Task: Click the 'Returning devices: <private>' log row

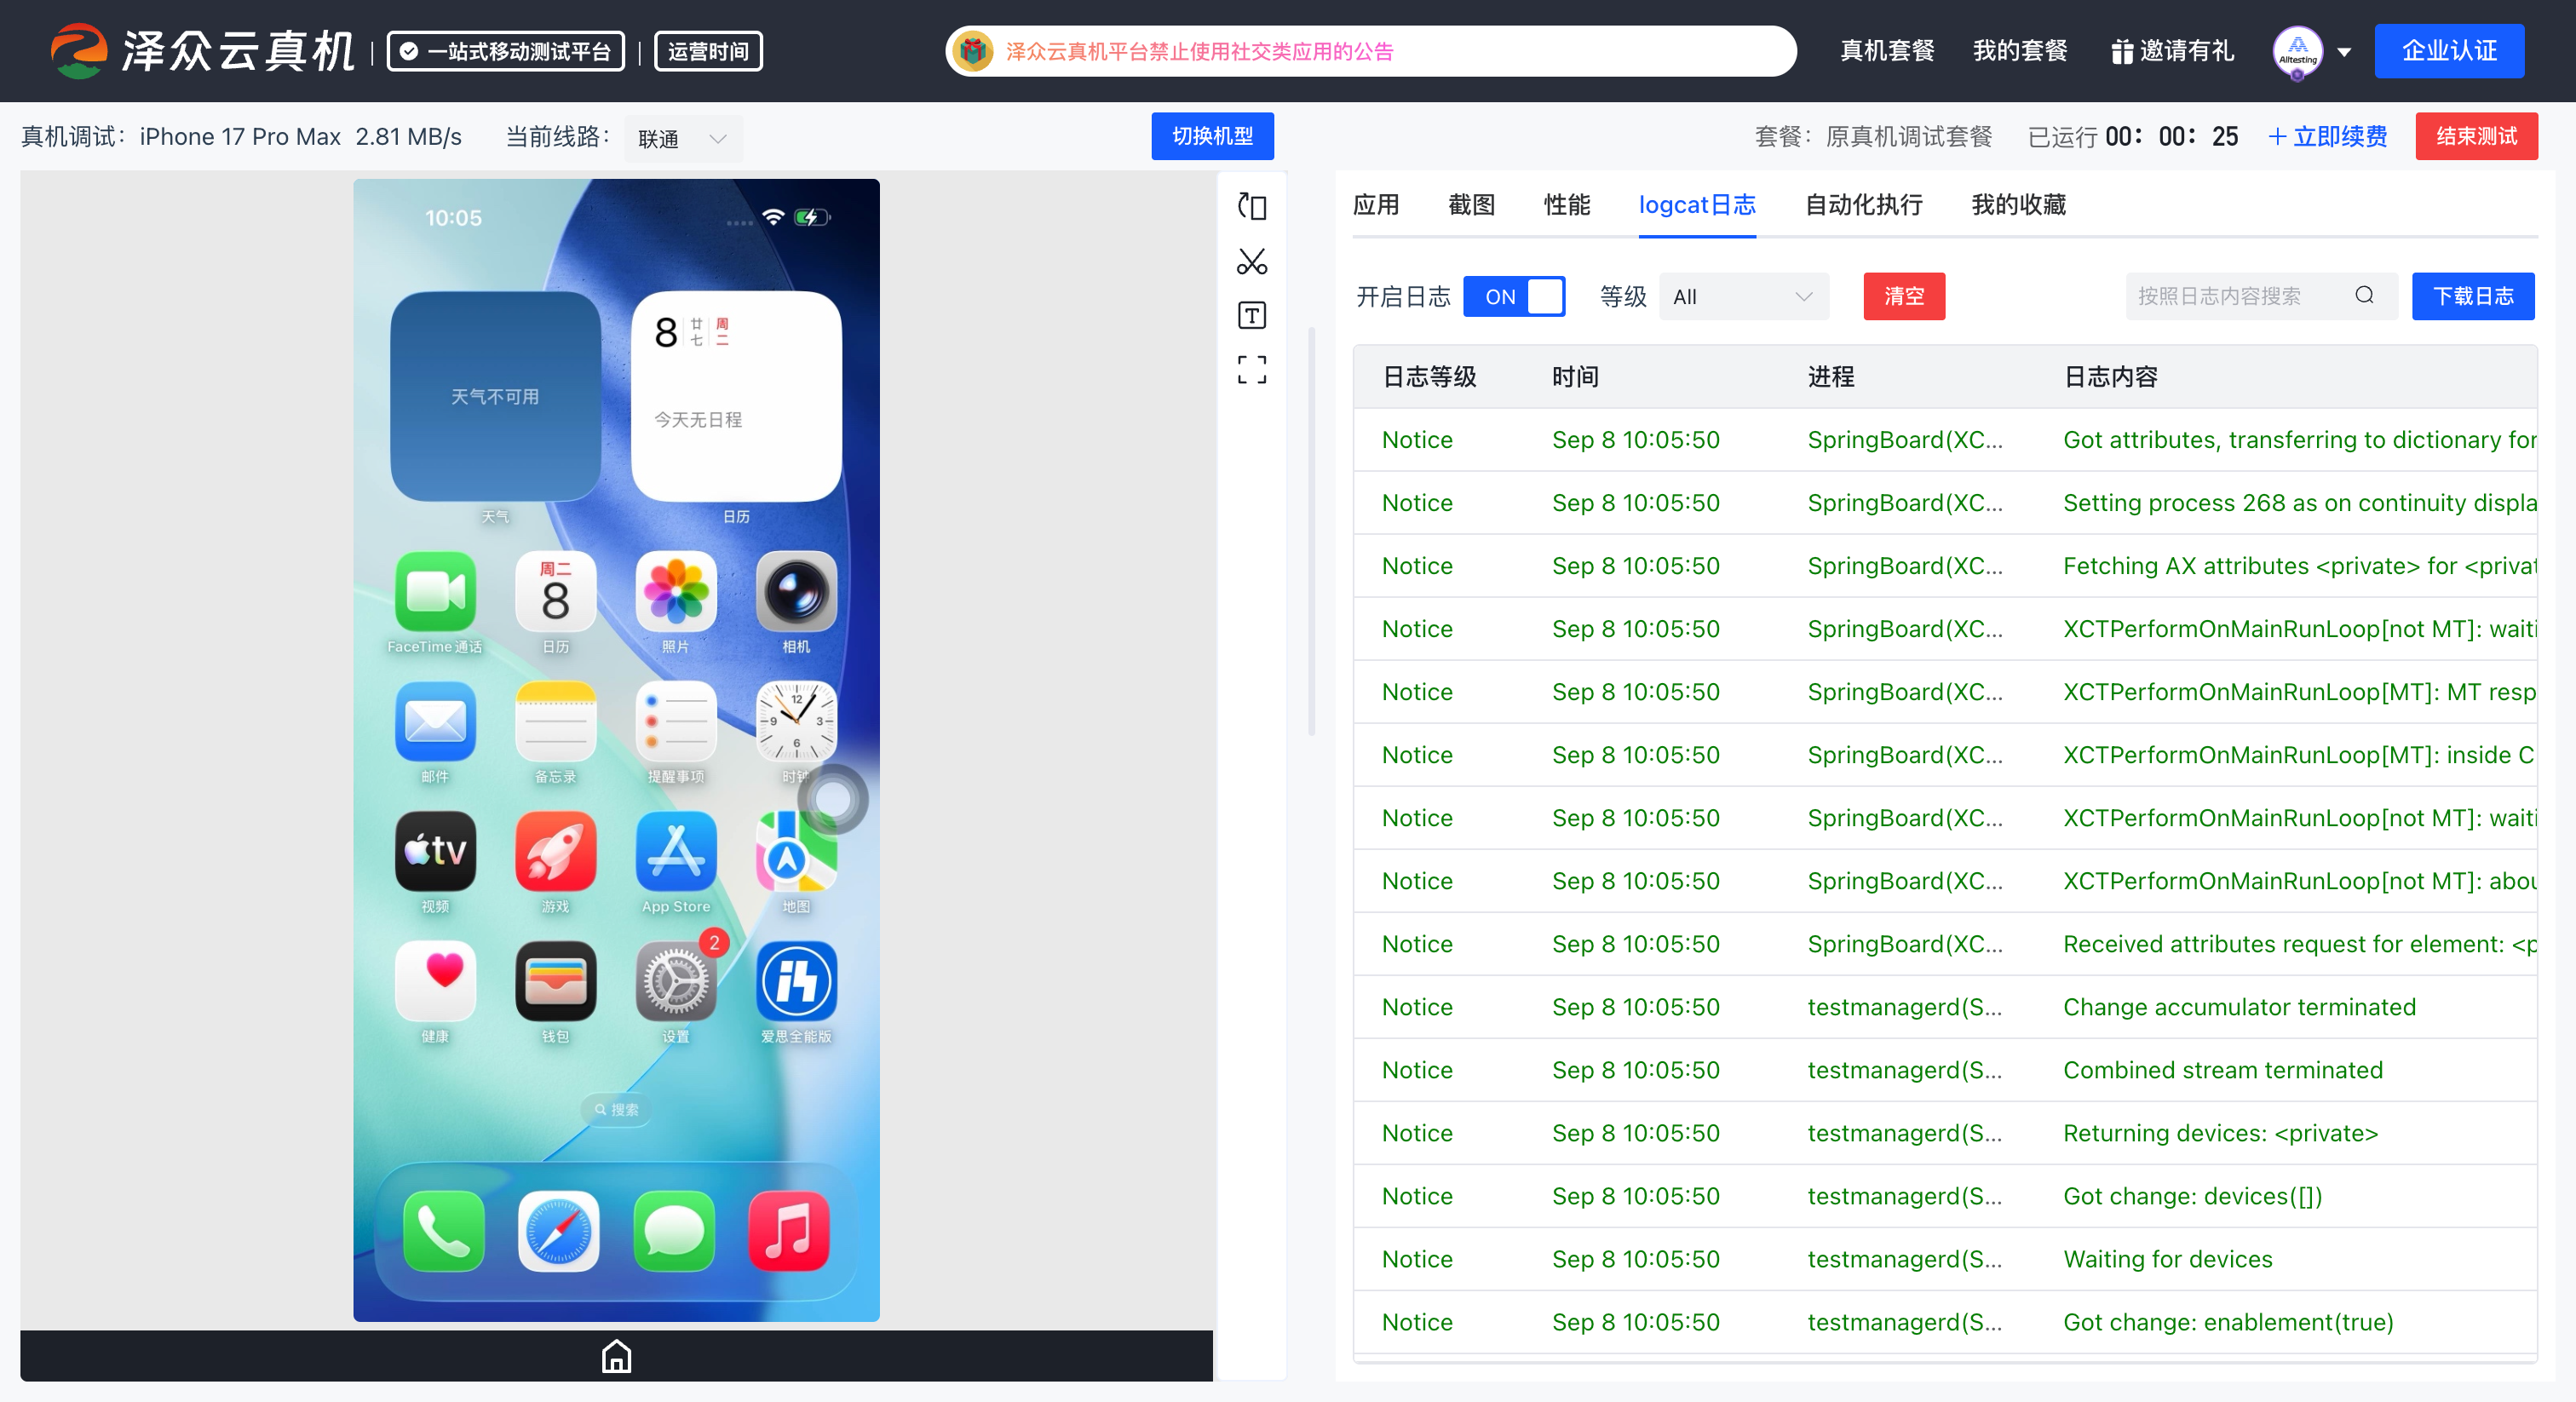Action: (1944, 1133)
